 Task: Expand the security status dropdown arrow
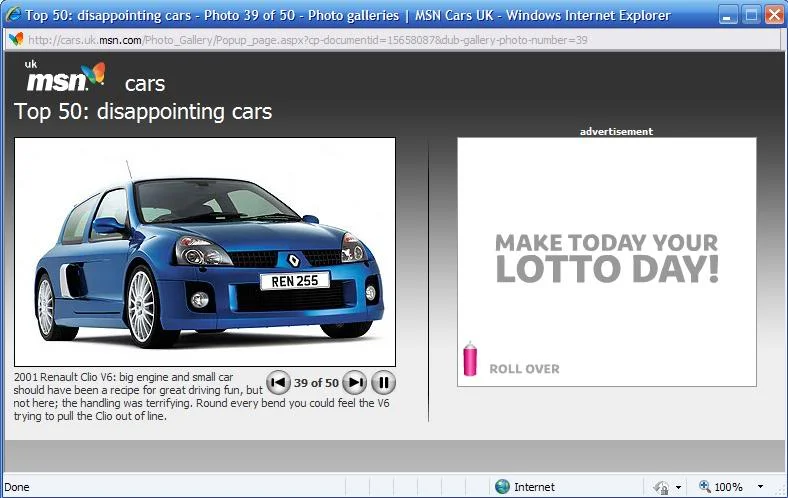click(678, 487)
